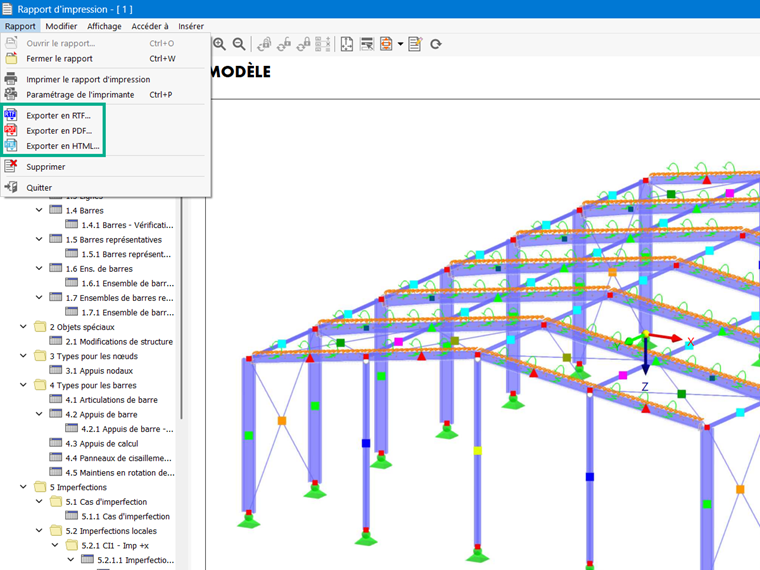Collapse the 2 Objets spéciaux folder
This screenshot has height=570, width=760.
23,327
